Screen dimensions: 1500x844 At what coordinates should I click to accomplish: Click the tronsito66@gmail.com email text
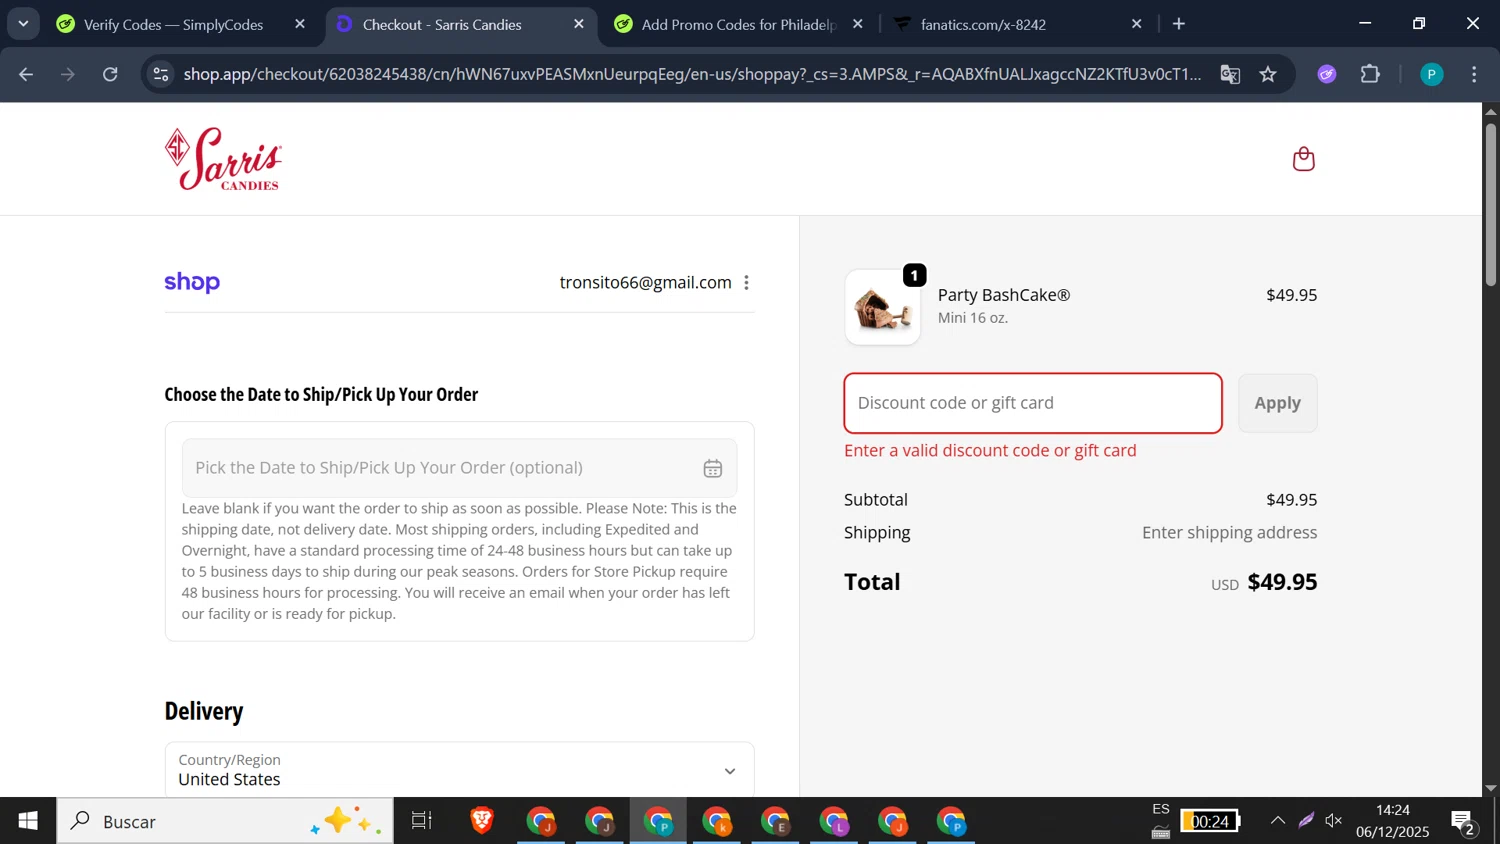tap(645, 283)
